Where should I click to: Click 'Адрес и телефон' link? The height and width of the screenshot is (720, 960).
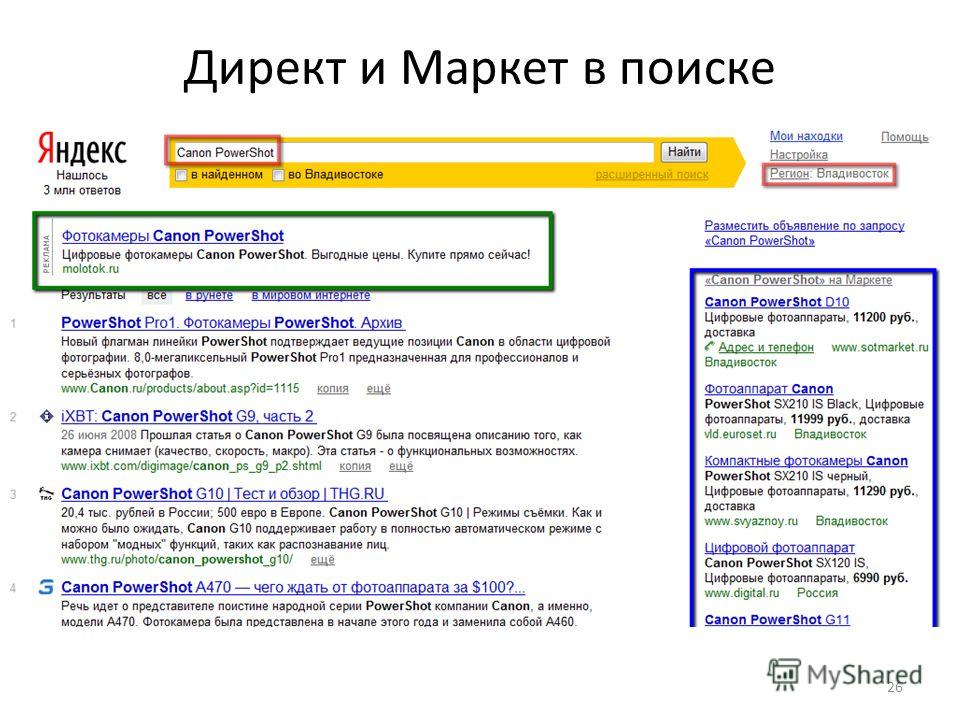click(x=766, y=347)
